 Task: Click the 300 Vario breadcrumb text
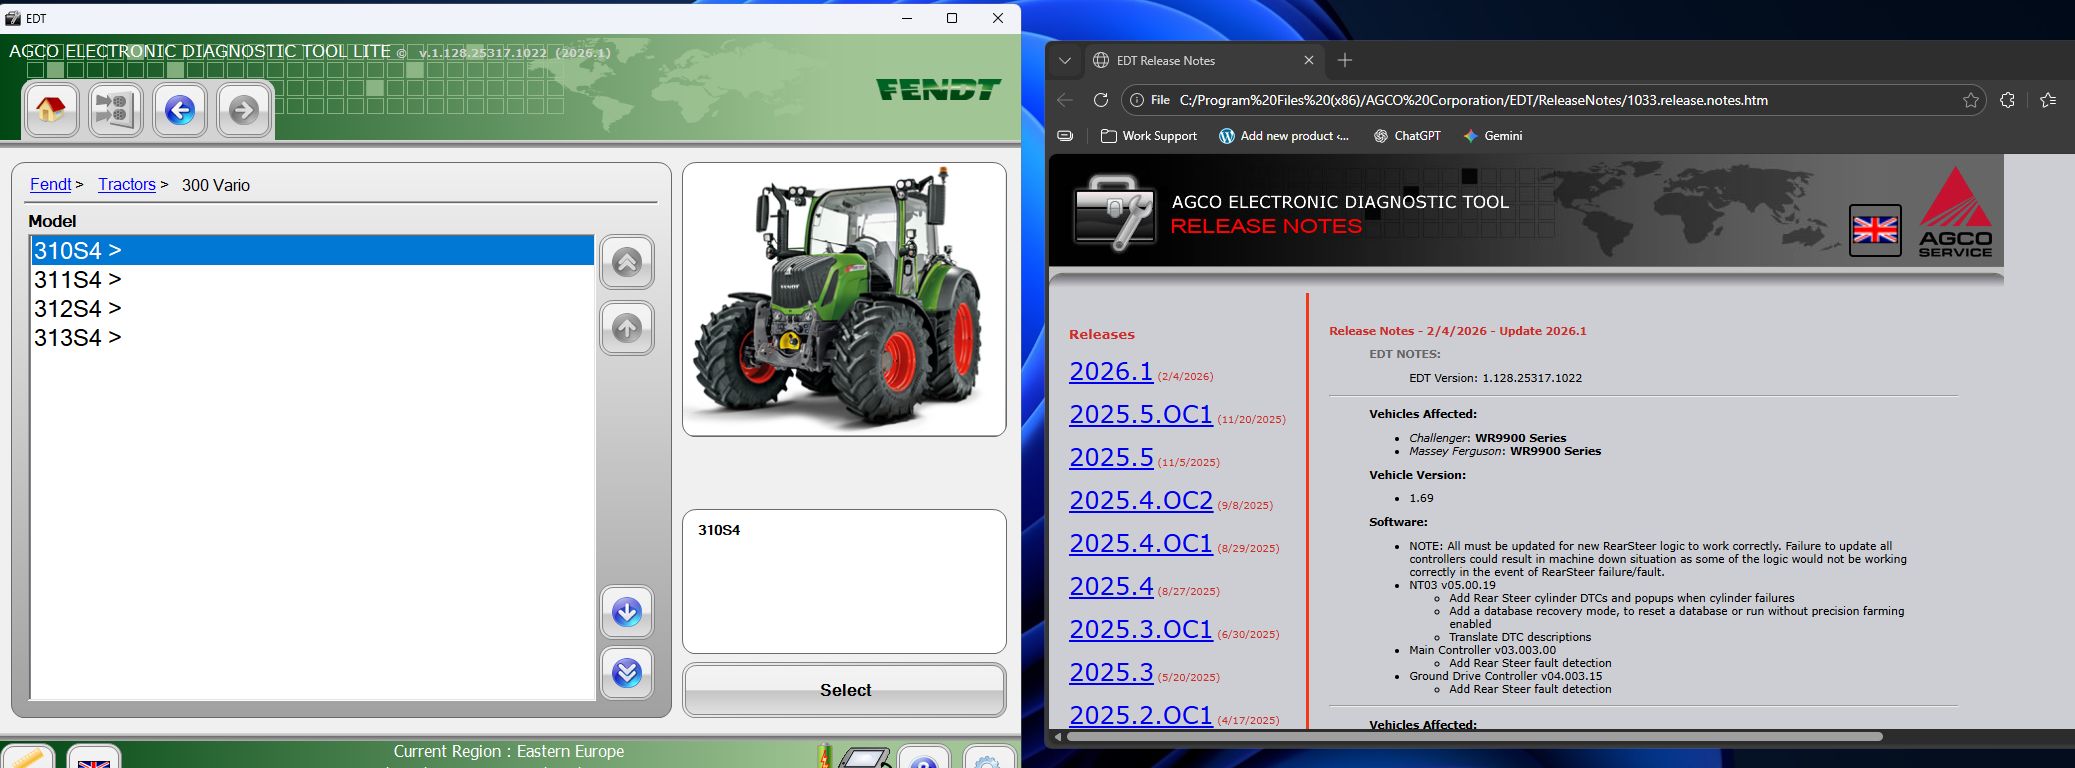216,185
